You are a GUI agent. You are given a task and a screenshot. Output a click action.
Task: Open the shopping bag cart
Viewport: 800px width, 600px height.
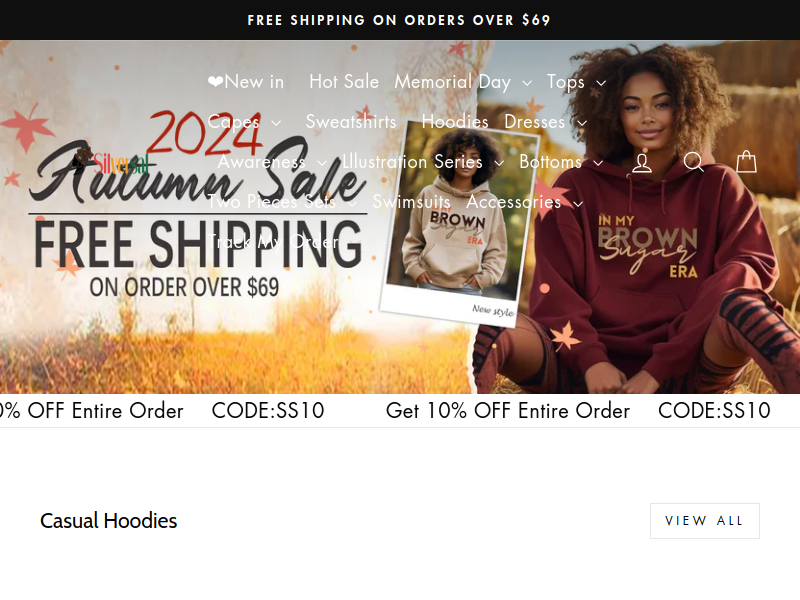(746, 162)
